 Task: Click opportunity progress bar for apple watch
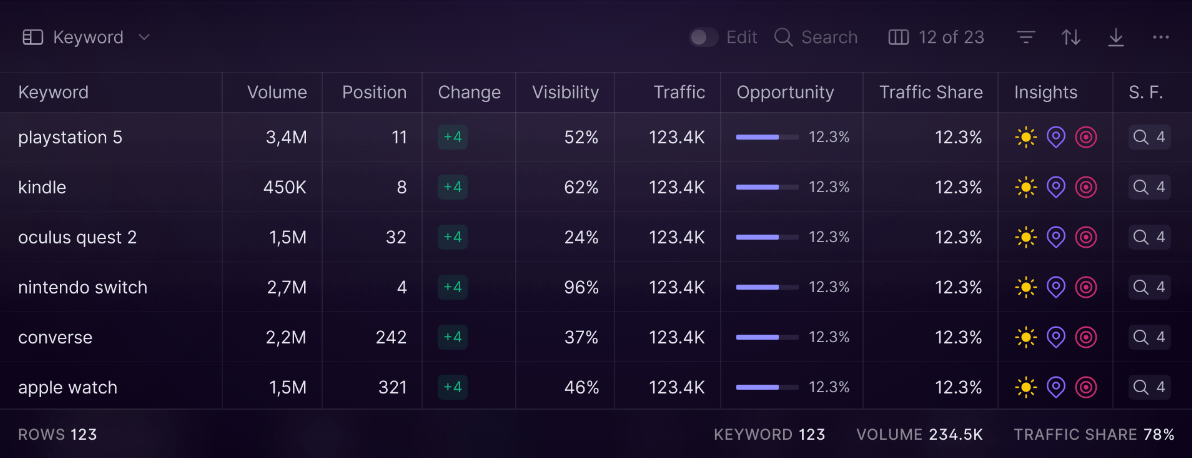click(767, 387)
